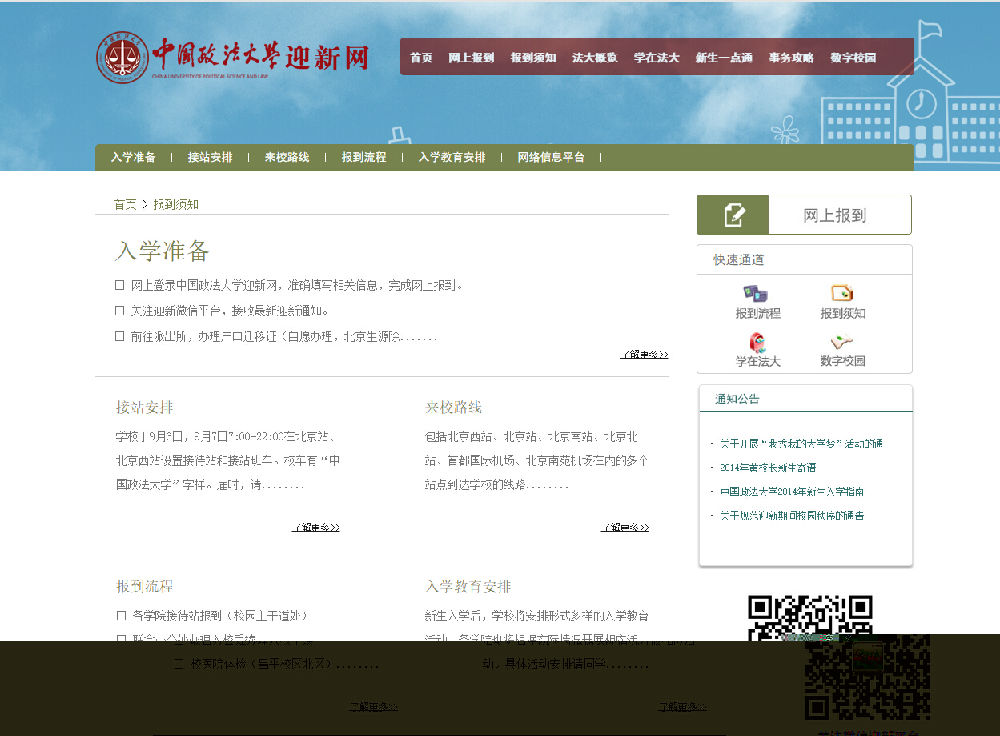The height and width of the screenshot is (736, 1000).
Task: Open 报到须知 in the top navigation bar
Action: click(533, 57)
